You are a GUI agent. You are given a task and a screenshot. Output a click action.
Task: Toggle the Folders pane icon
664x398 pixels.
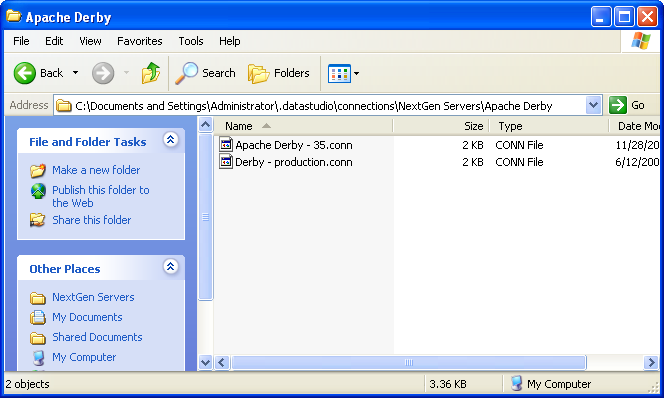(x=258, y=73)
